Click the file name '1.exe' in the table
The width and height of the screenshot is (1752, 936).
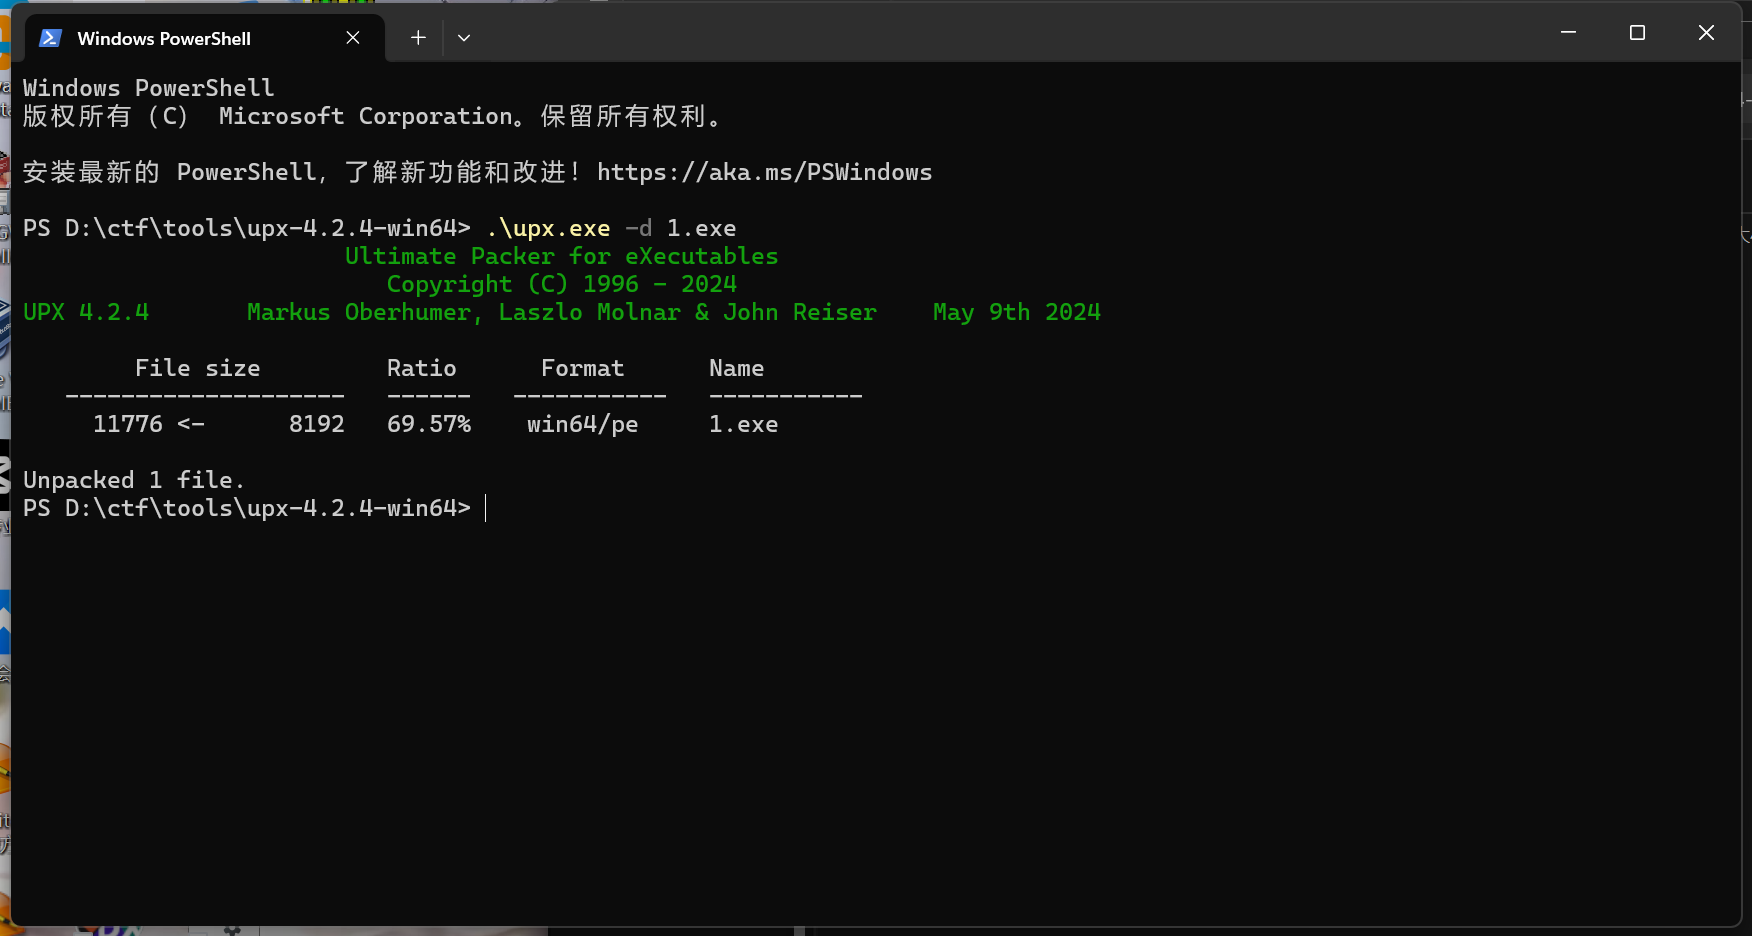(744, 424)
